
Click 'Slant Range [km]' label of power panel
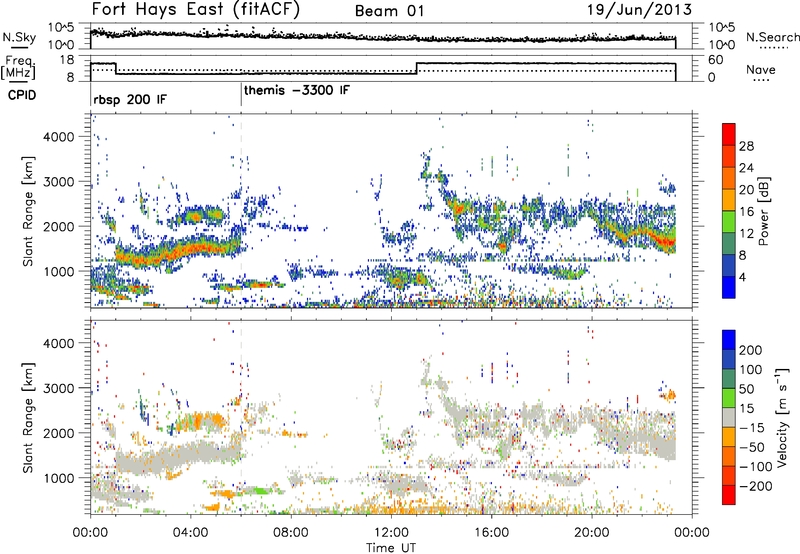point(29,211)
